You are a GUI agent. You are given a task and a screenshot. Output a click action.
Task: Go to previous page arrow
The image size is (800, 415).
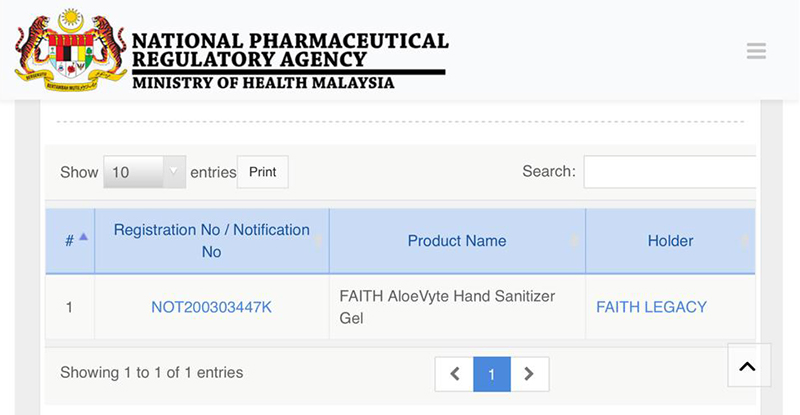[454, 374]
